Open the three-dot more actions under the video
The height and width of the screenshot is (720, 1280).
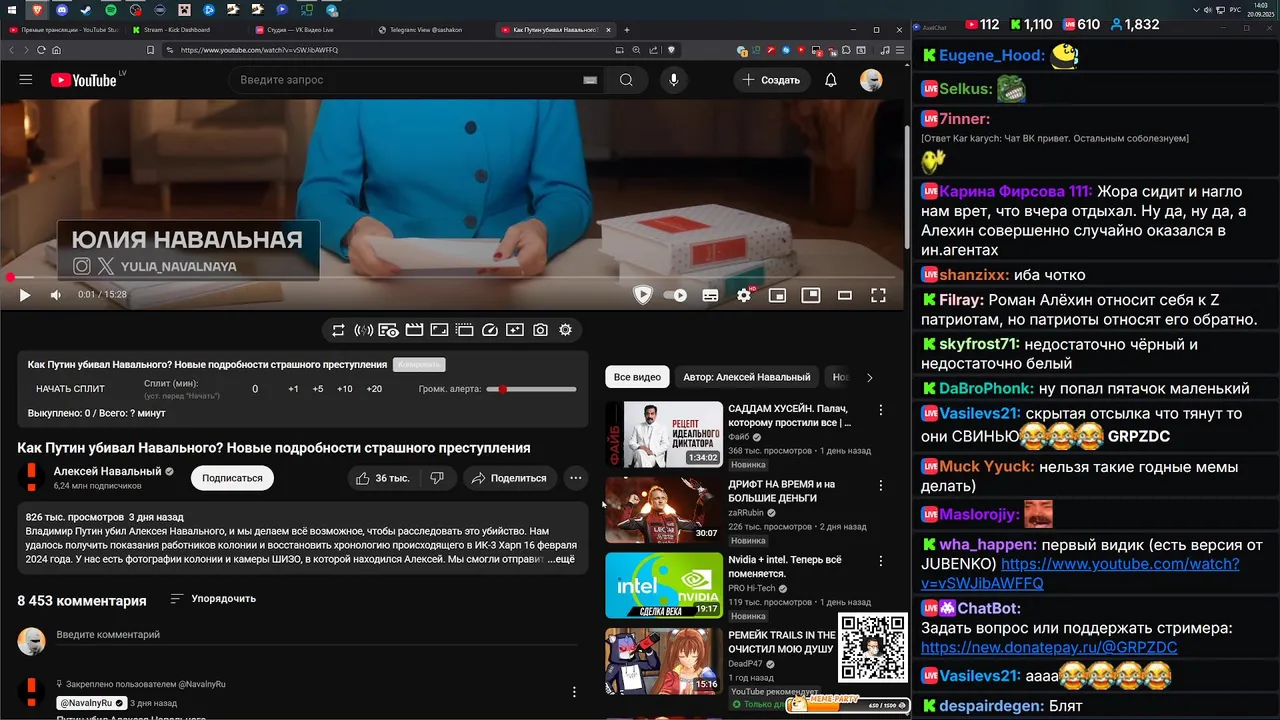tap(576, 478)
